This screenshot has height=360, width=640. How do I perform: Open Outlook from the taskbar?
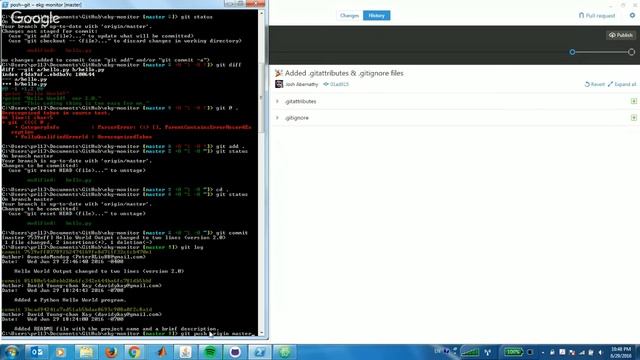pyautogui.click(x=37, y=352)
